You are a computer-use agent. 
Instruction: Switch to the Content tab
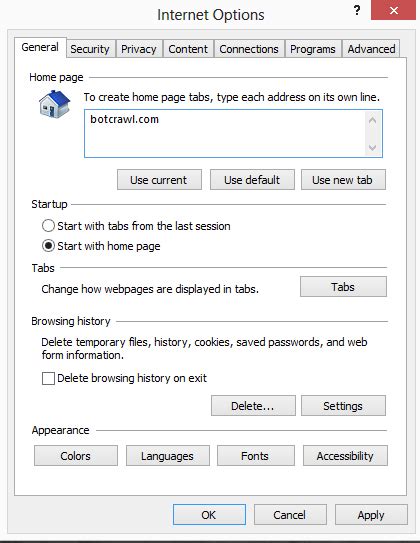pyautogui.click(x=188, y=49)
